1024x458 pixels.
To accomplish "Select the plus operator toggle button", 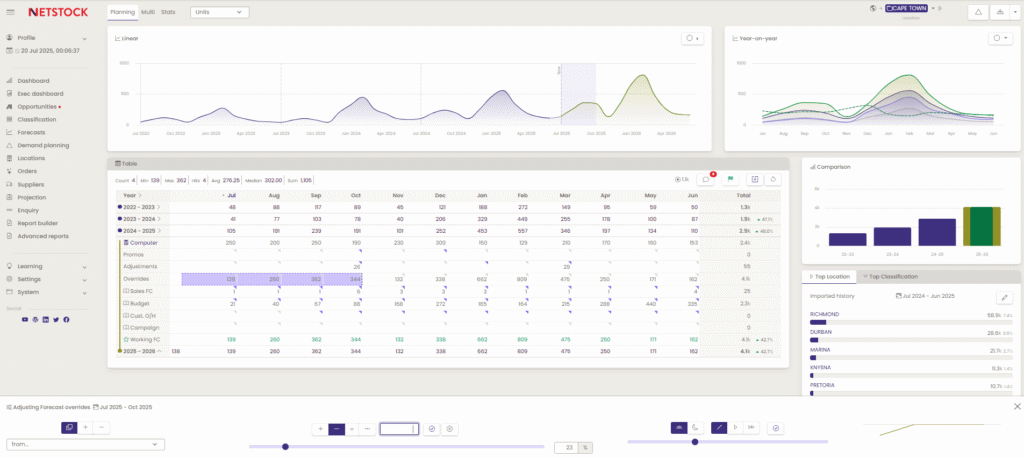I will (320, 428).
